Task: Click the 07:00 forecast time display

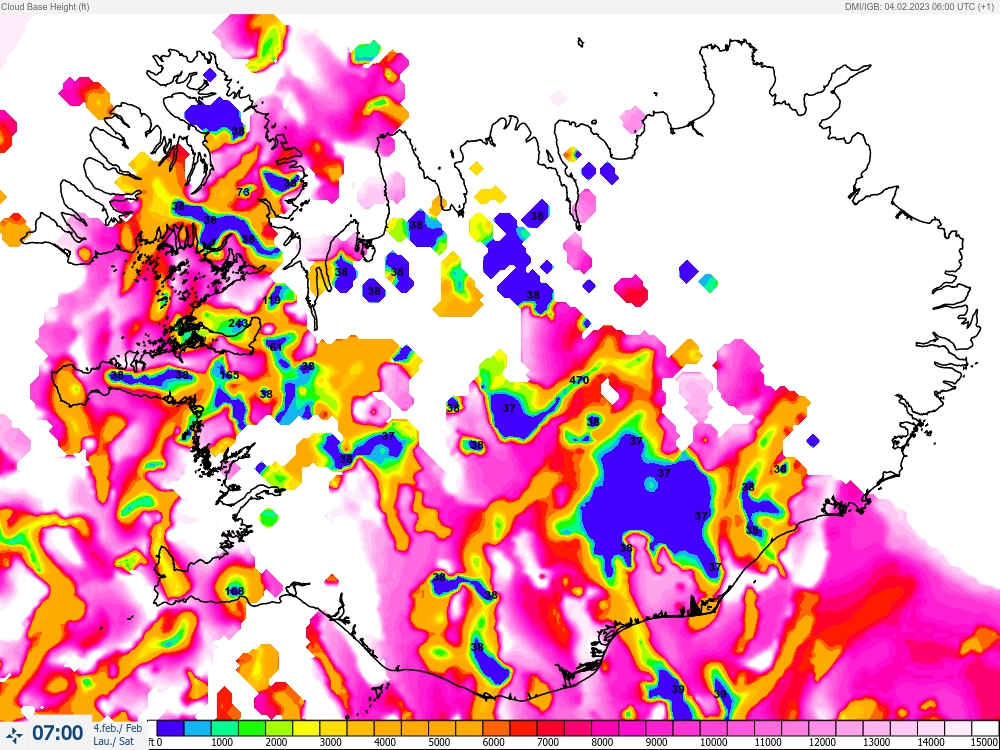Action: pos(57,733)
